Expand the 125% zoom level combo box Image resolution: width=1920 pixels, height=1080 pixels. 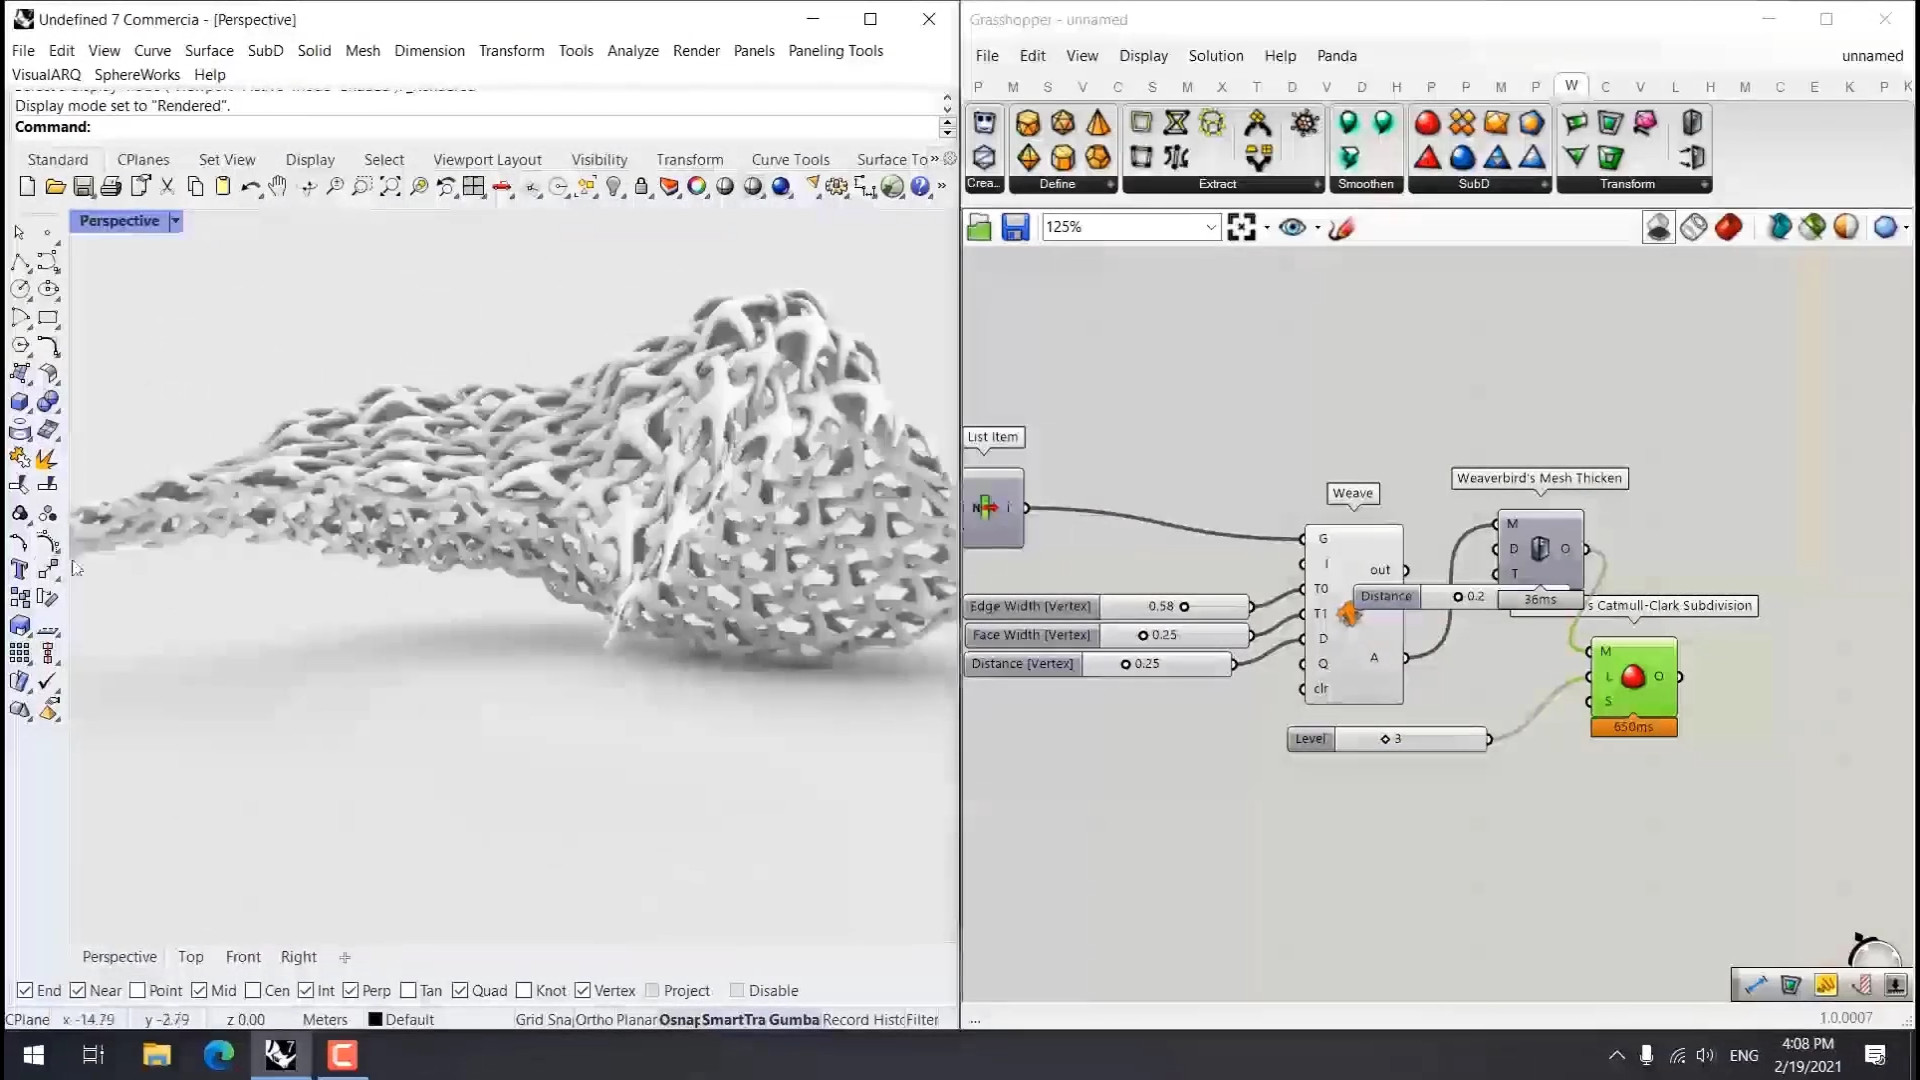coord(1210,228)
